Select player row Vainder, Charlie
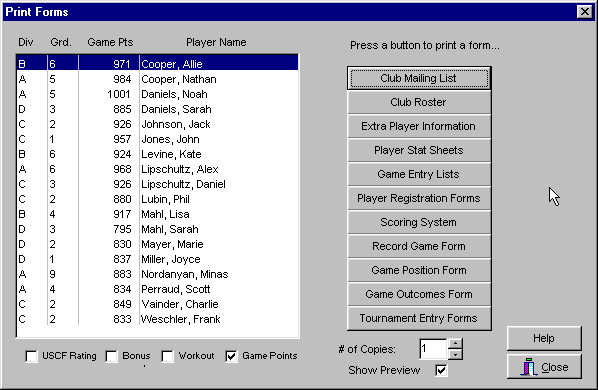The image size is (598, 390). point(157,304)
